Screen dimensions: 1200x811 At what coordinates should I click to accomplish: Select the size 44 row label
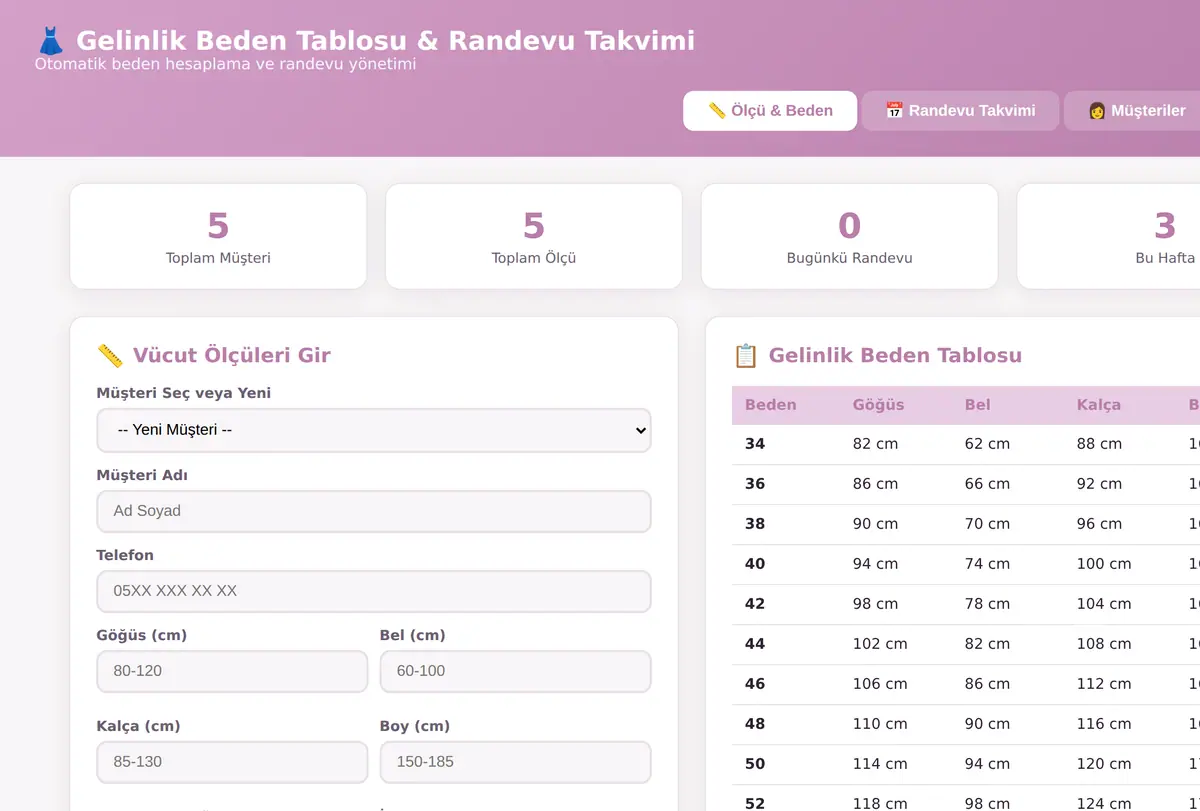pyautogui.click(x=754, y=644)
